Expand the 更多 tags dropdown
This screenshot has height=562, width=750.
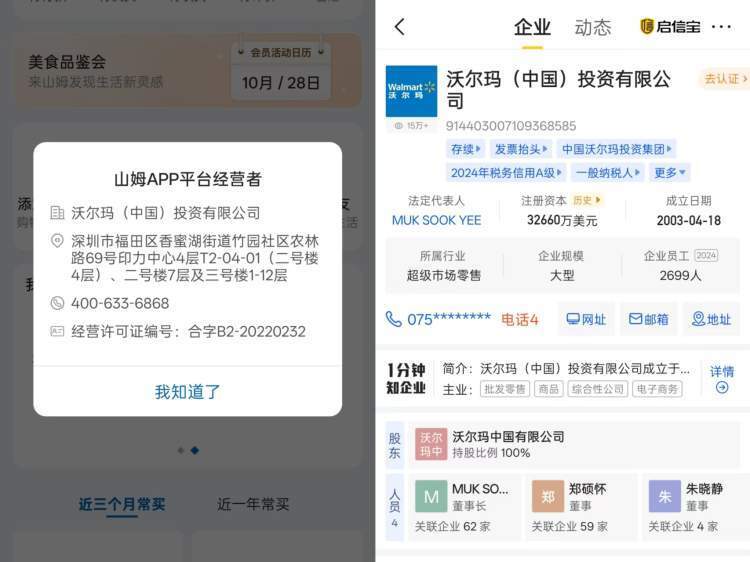click(670, 173)
